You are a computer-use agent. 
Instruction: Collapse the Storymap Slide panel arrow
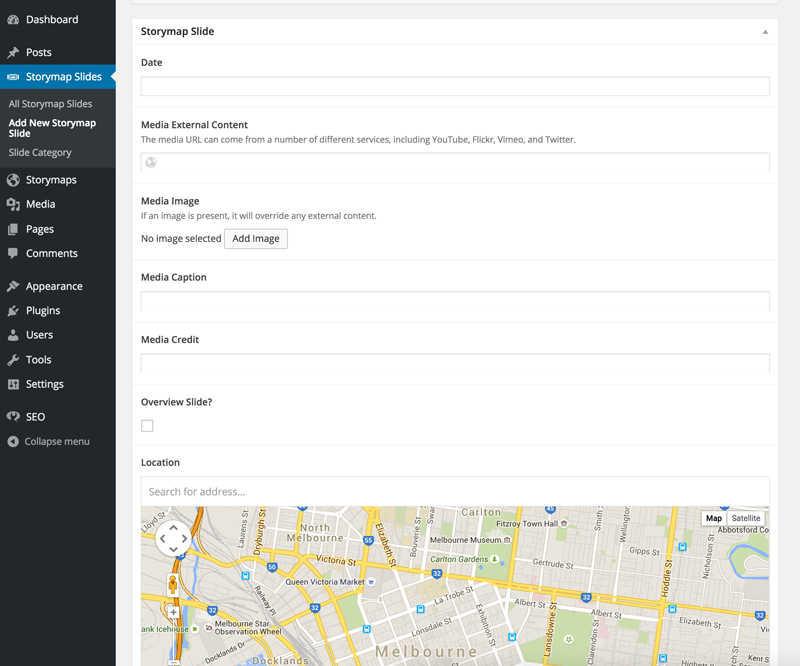[765, 32]
